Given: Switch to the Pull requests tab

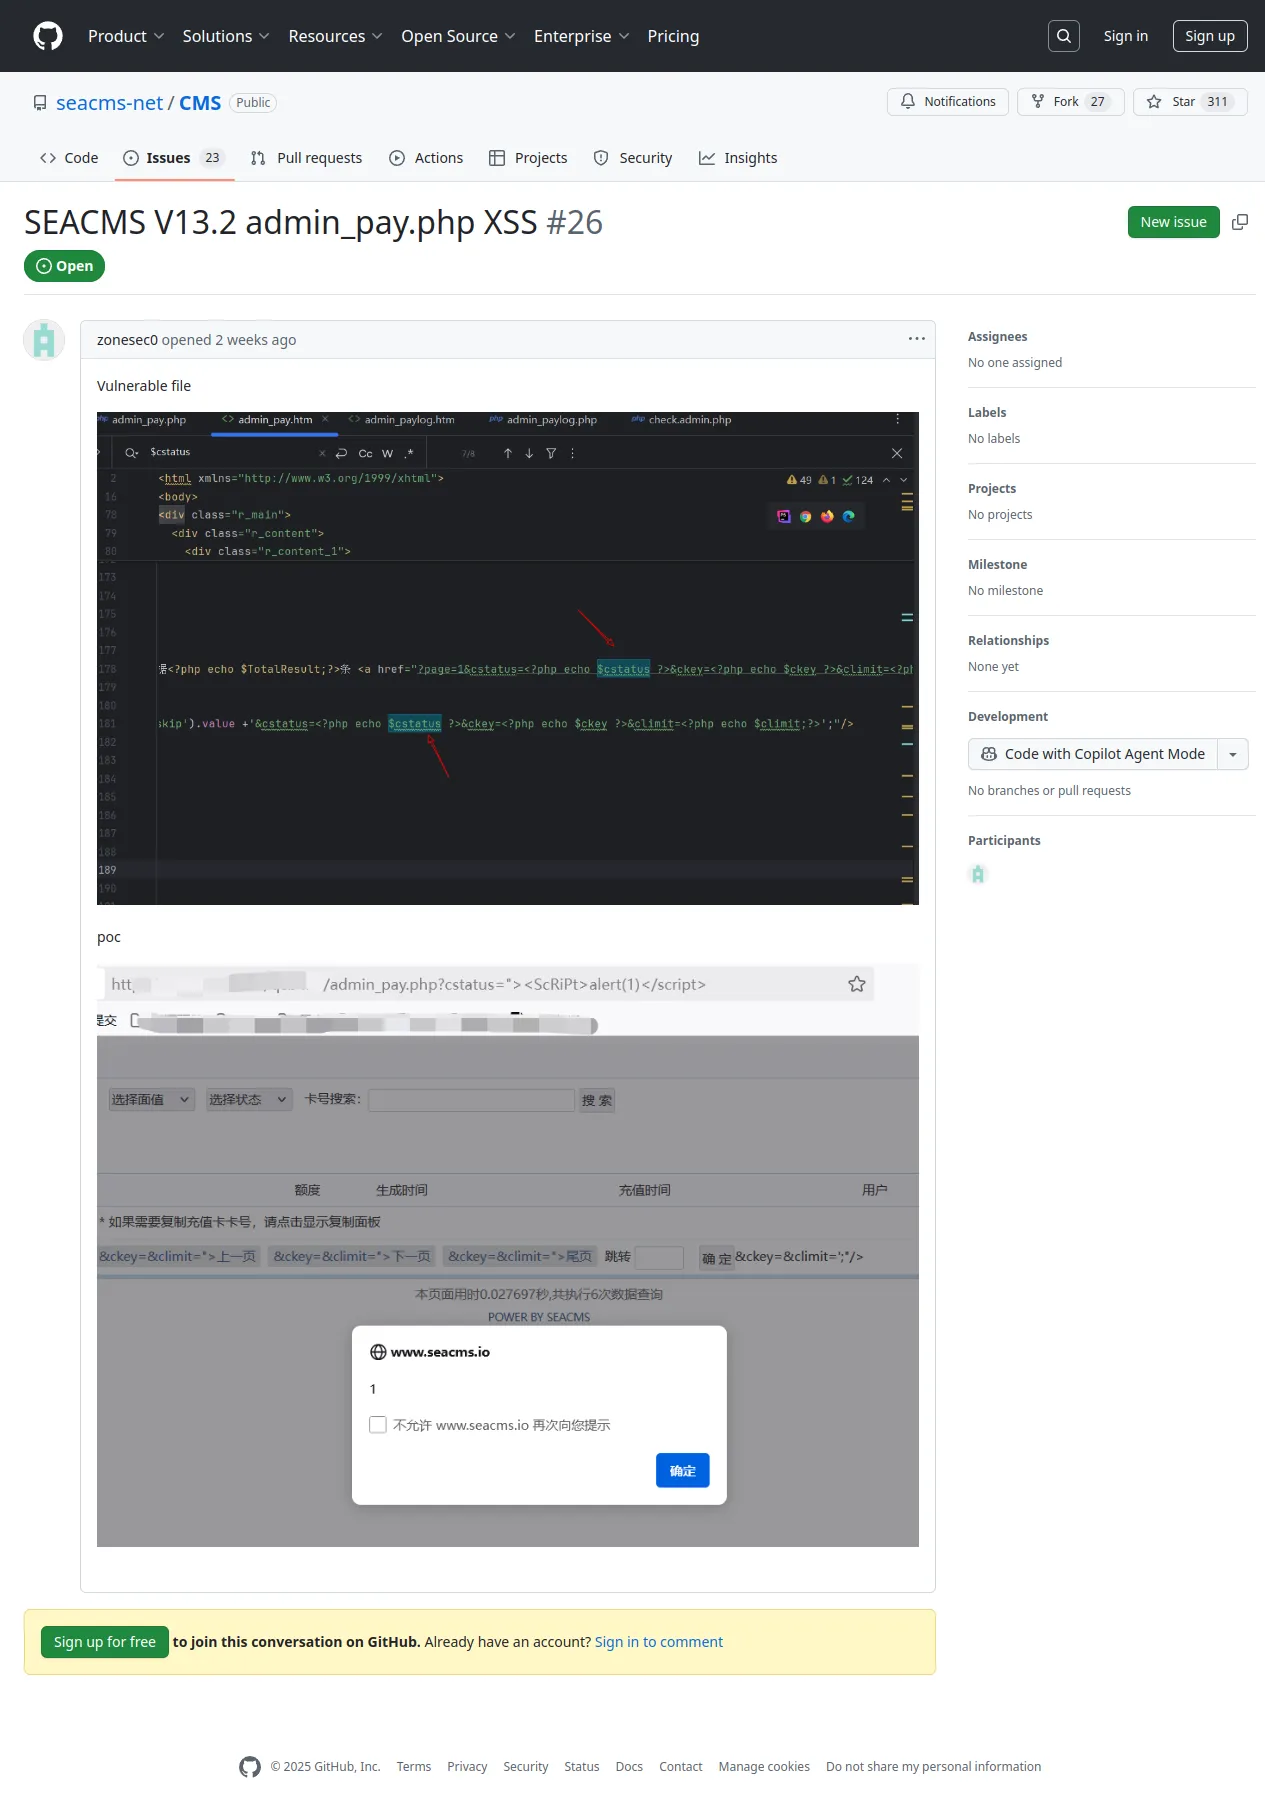Looking at the screenshot, I should (306, 158).
